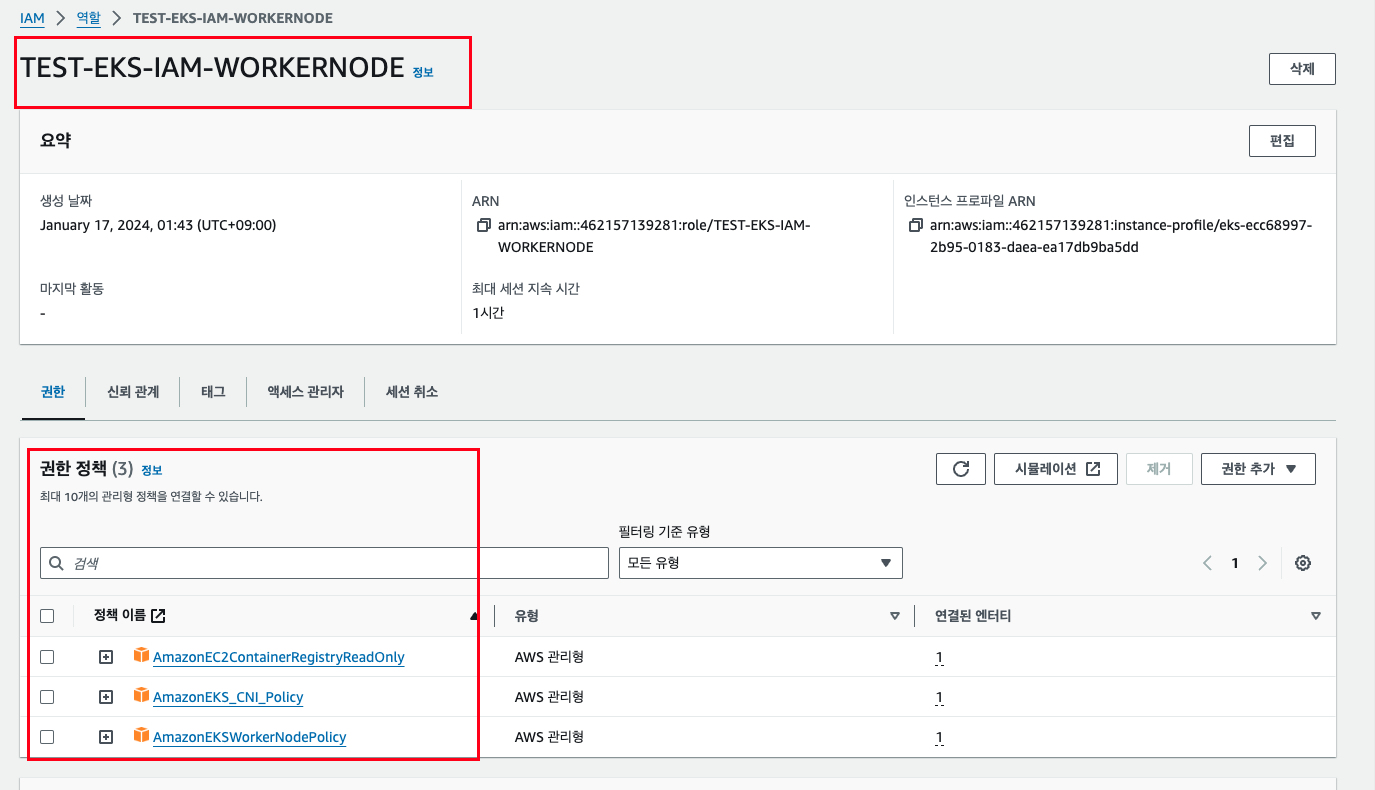This screenshot has width=1375, height=790.
Task: Go to 역할 breadcrumb link
Action: [x=89, y=18]
